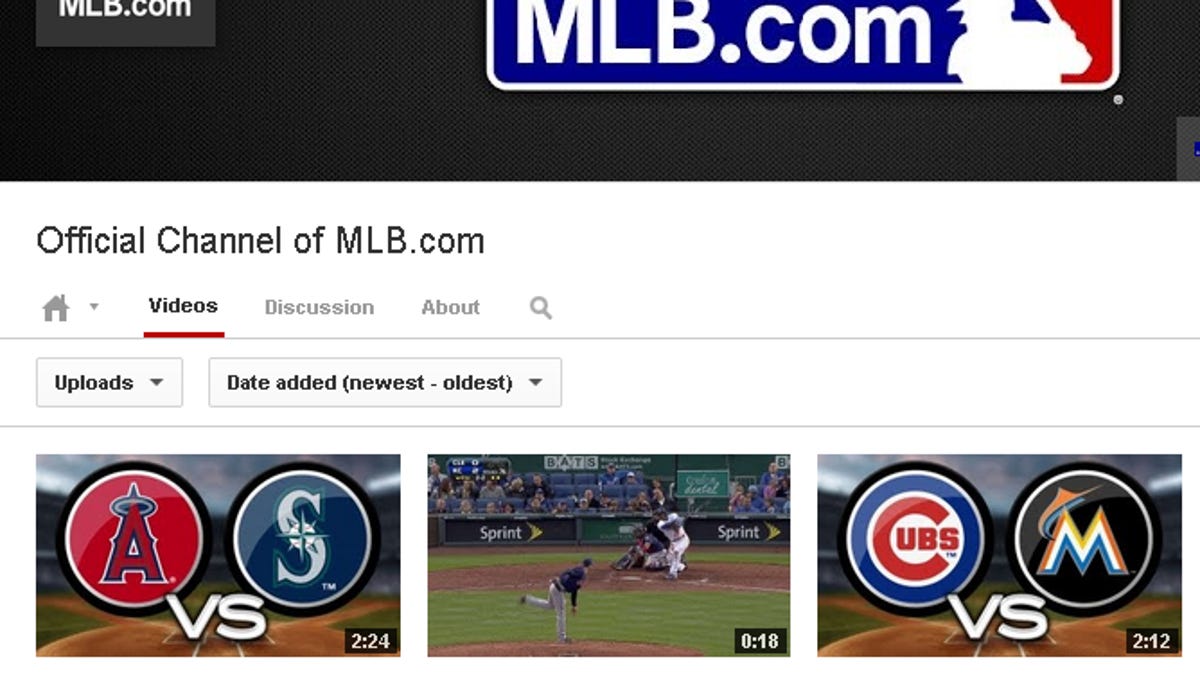The width and height of the screenshot is (1200, 675).
Task: Click the home icon in channel navigation
Action: coord(56,308)
